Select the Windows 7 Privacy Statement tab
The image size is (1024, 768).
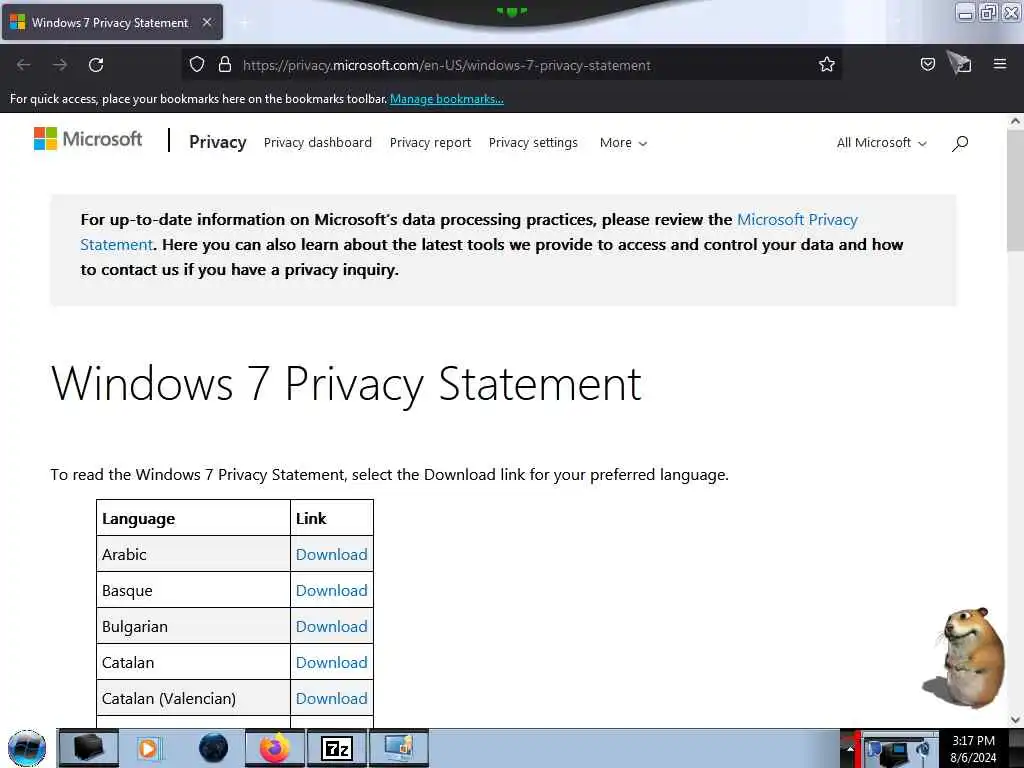click(x=110, y=22)
